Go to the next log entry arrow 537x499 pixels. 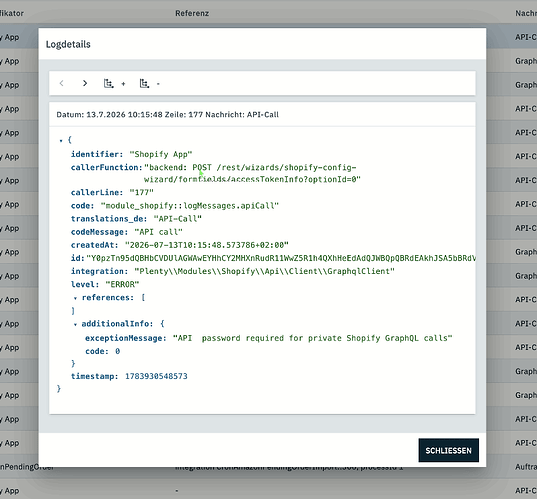click(85, 83)
